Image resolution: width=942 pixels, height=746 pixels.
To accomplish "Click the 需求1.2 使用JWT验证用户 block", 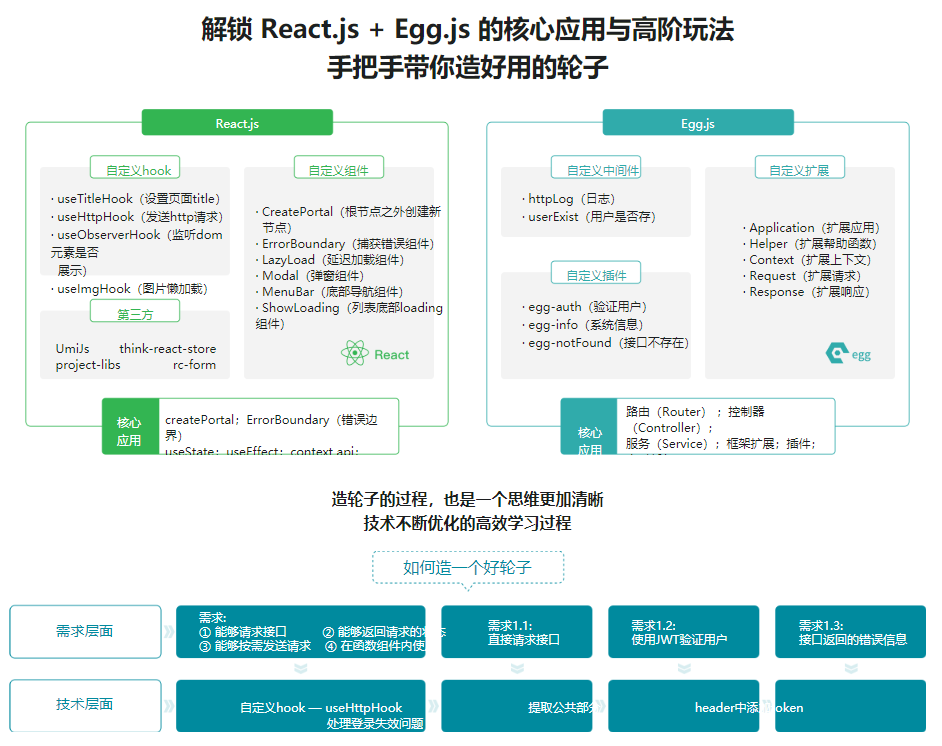I will point(684,631).
